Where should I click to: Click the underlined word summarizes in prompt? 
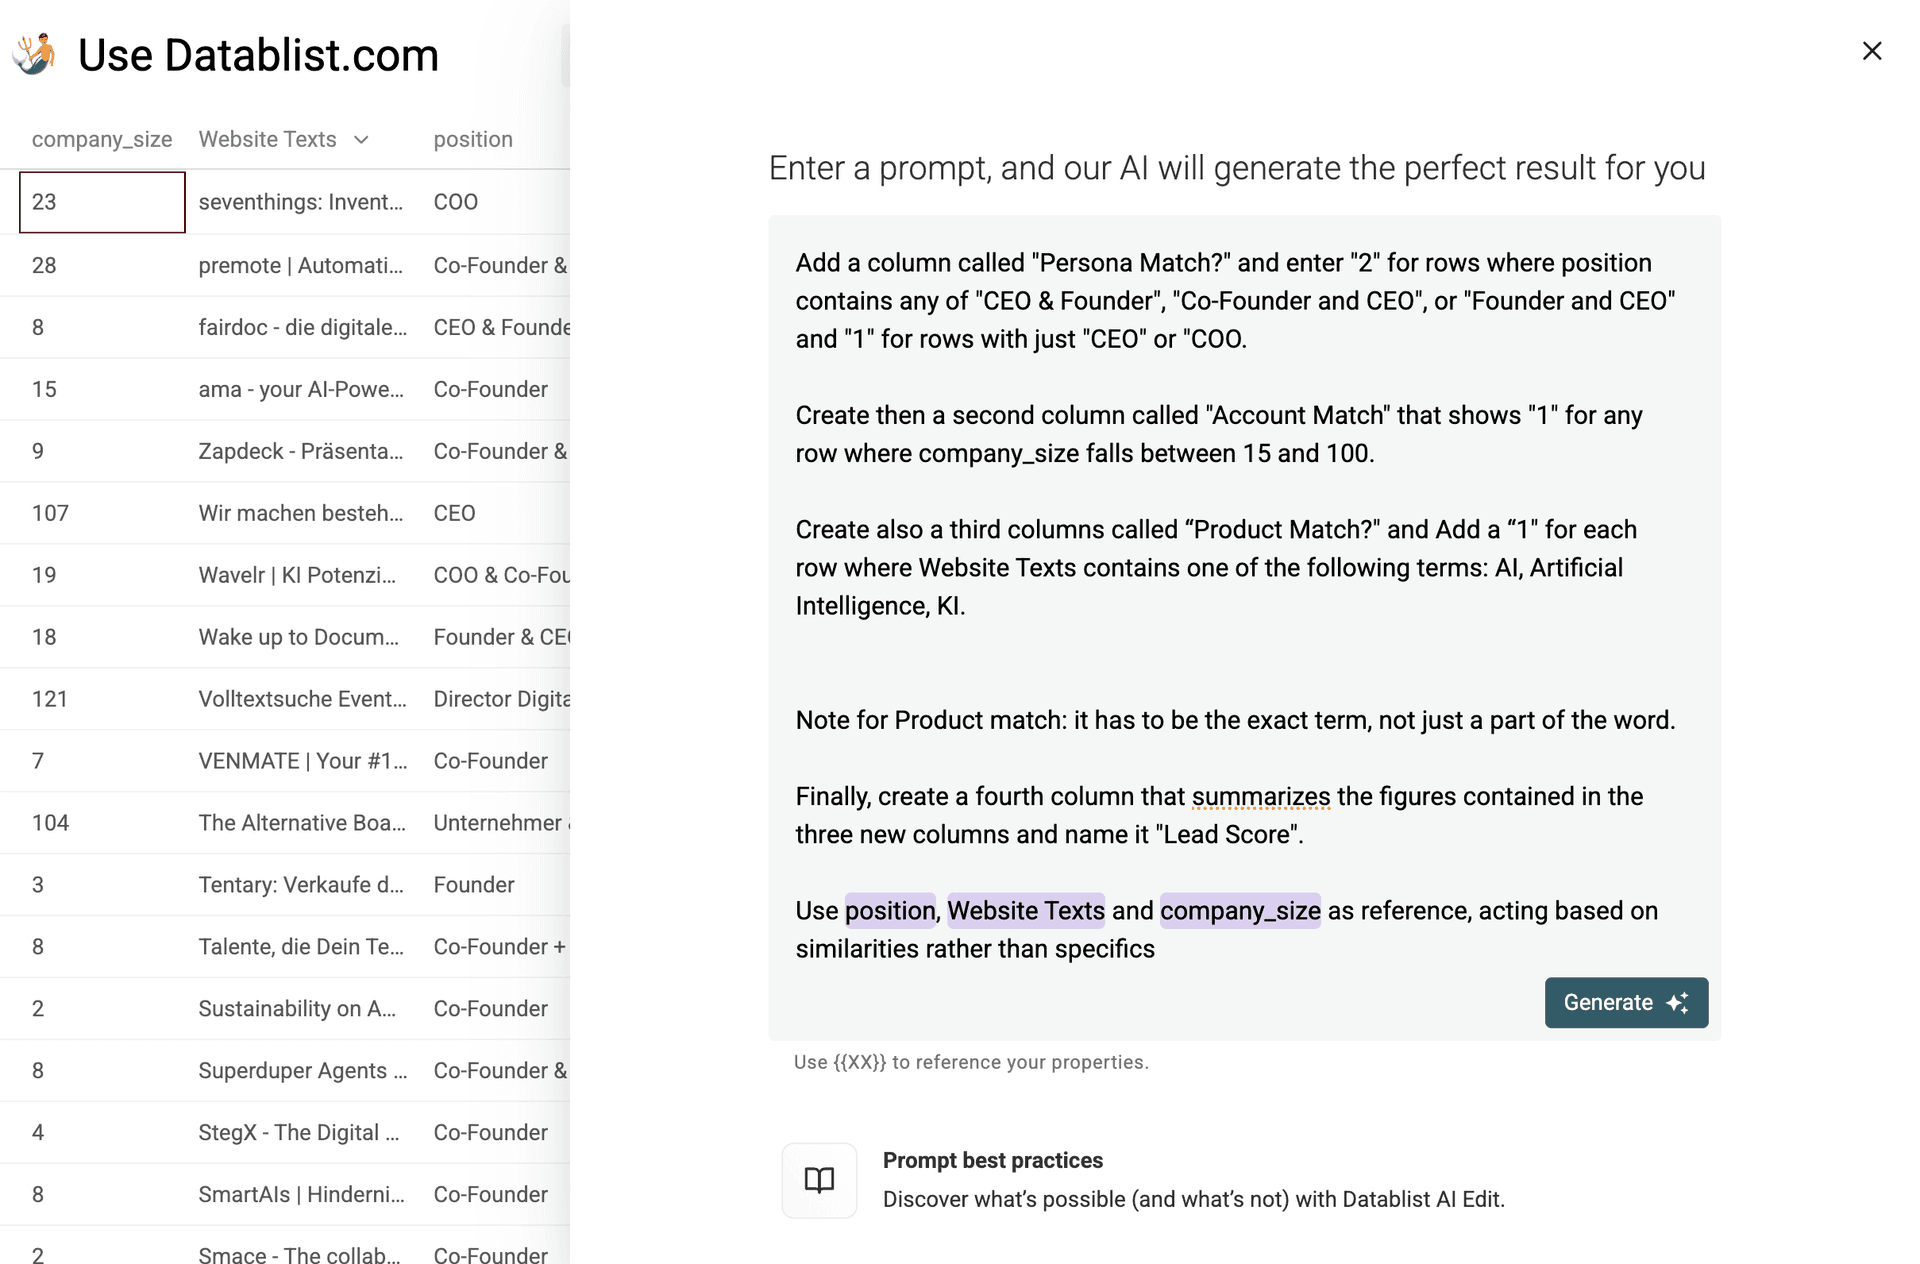click(1260, 797)
